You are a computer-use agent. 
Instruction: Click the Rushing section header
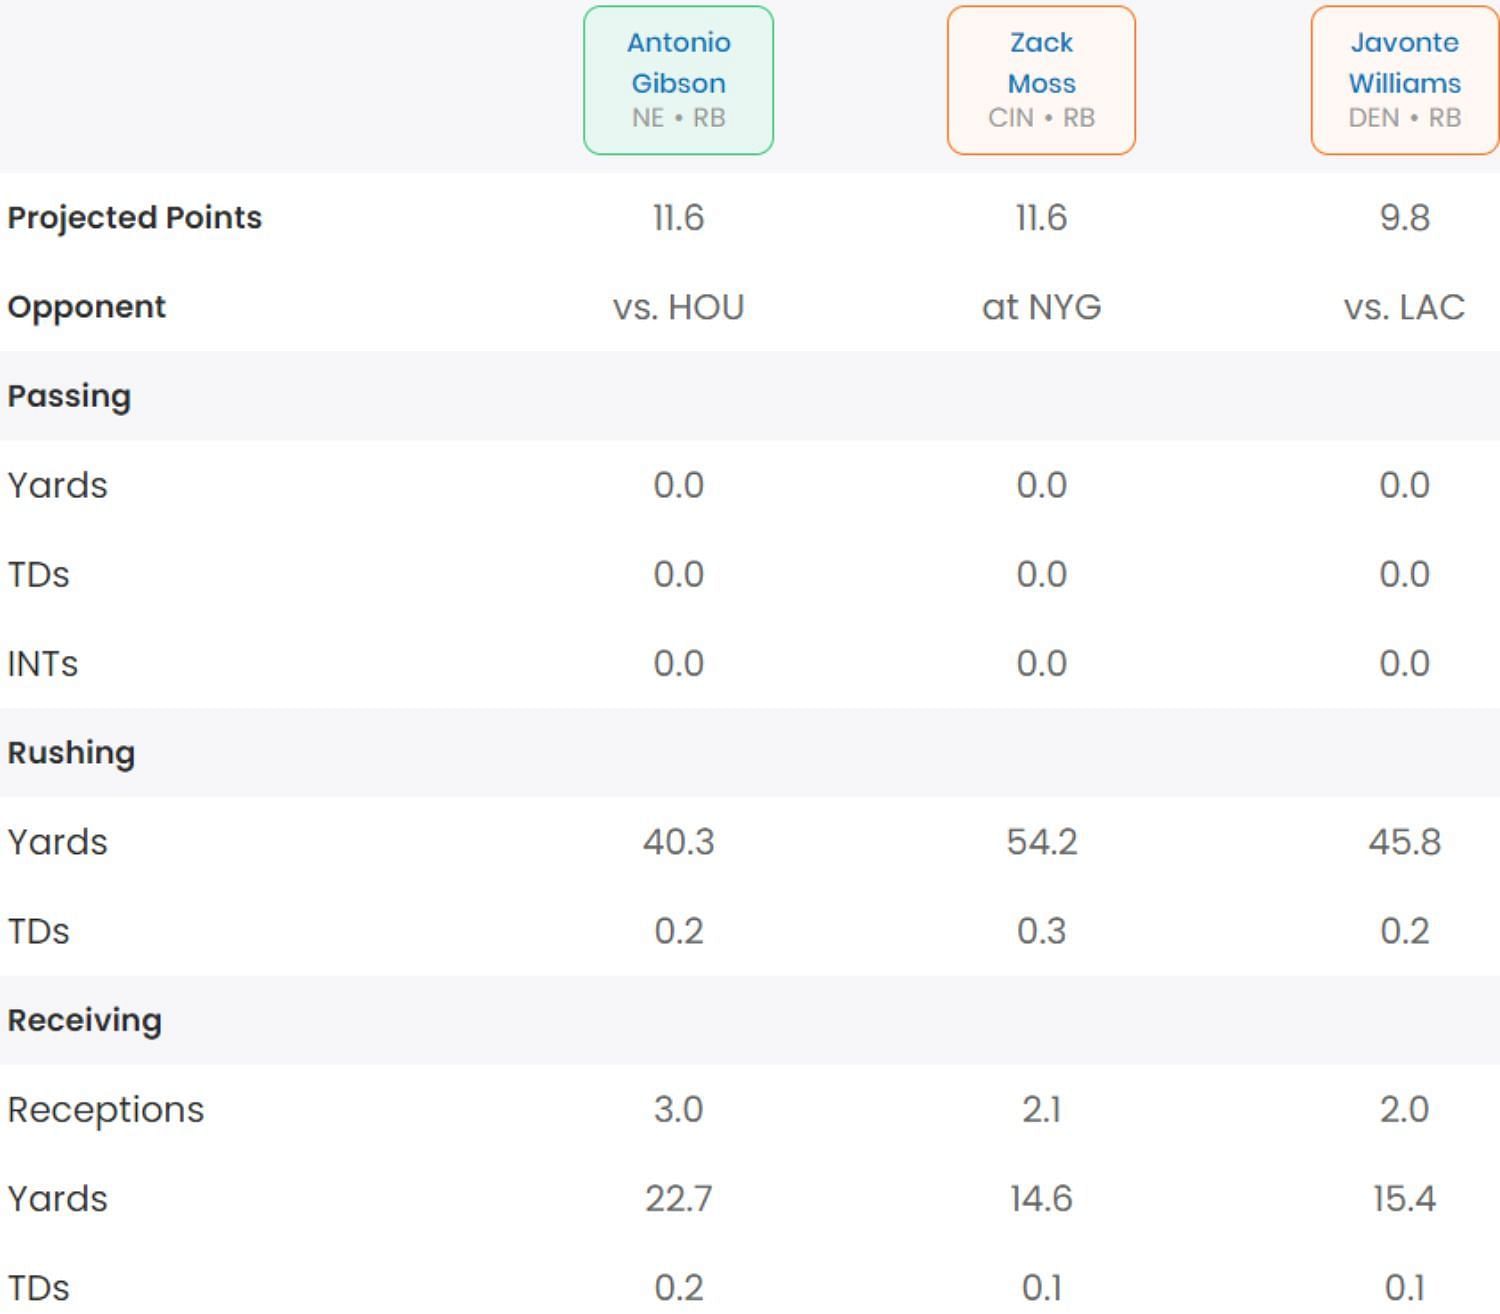71,753
